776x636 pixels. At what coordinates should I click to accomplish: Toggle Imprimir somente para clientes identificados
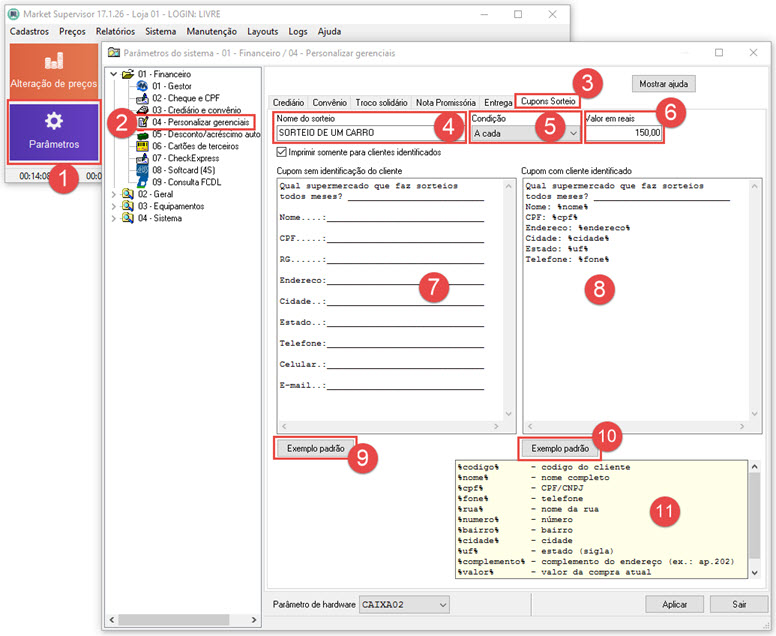point(282,152)
